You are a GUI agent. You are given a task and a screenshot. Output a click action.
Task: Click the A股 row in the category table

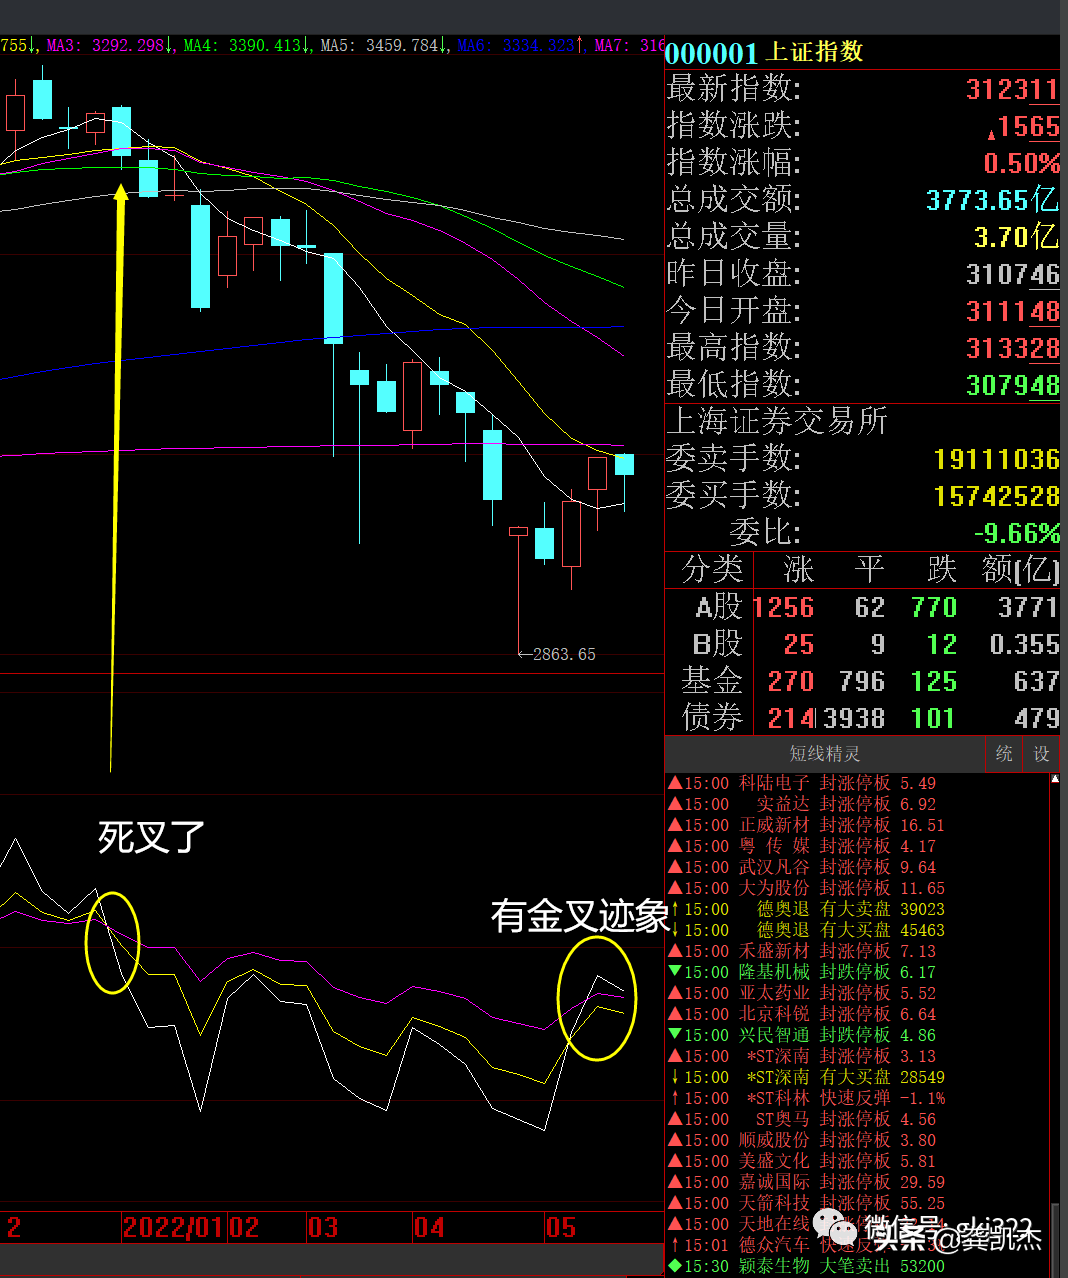pos(718,607)
